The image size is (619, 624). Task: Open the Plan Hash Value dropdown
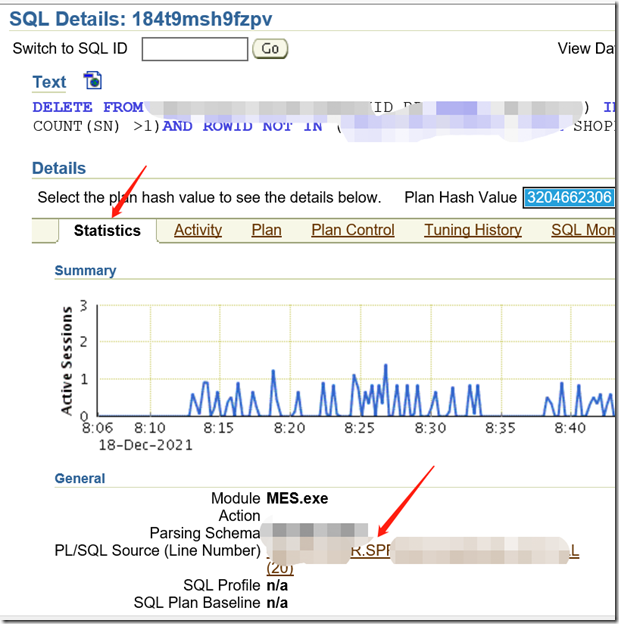(x=569, y=197)
